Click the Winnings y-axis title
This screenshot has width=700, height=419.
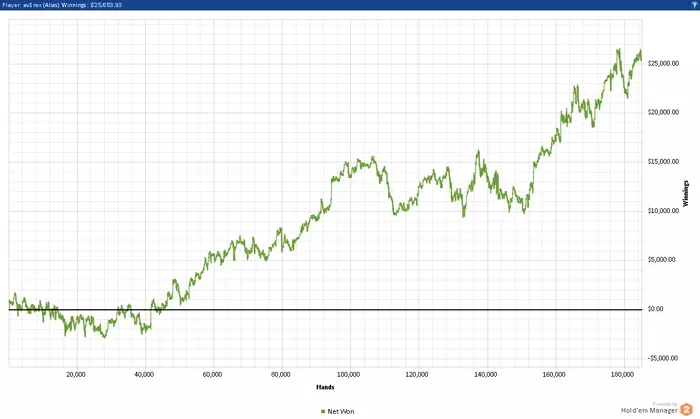tap(686, 193)
